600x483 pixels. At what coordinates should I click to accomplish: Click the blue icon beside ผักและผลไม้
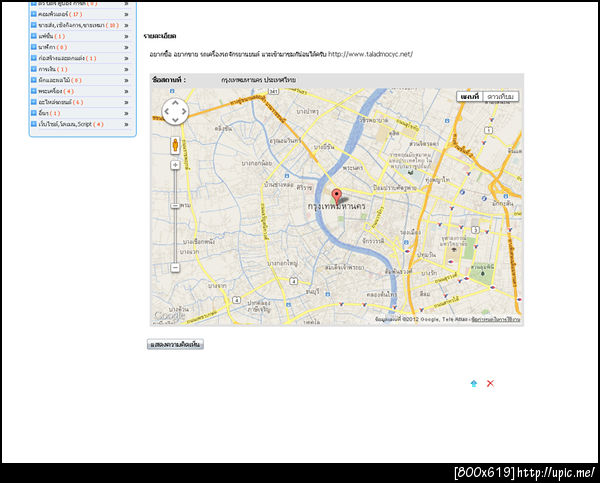[x=34, y=80]
